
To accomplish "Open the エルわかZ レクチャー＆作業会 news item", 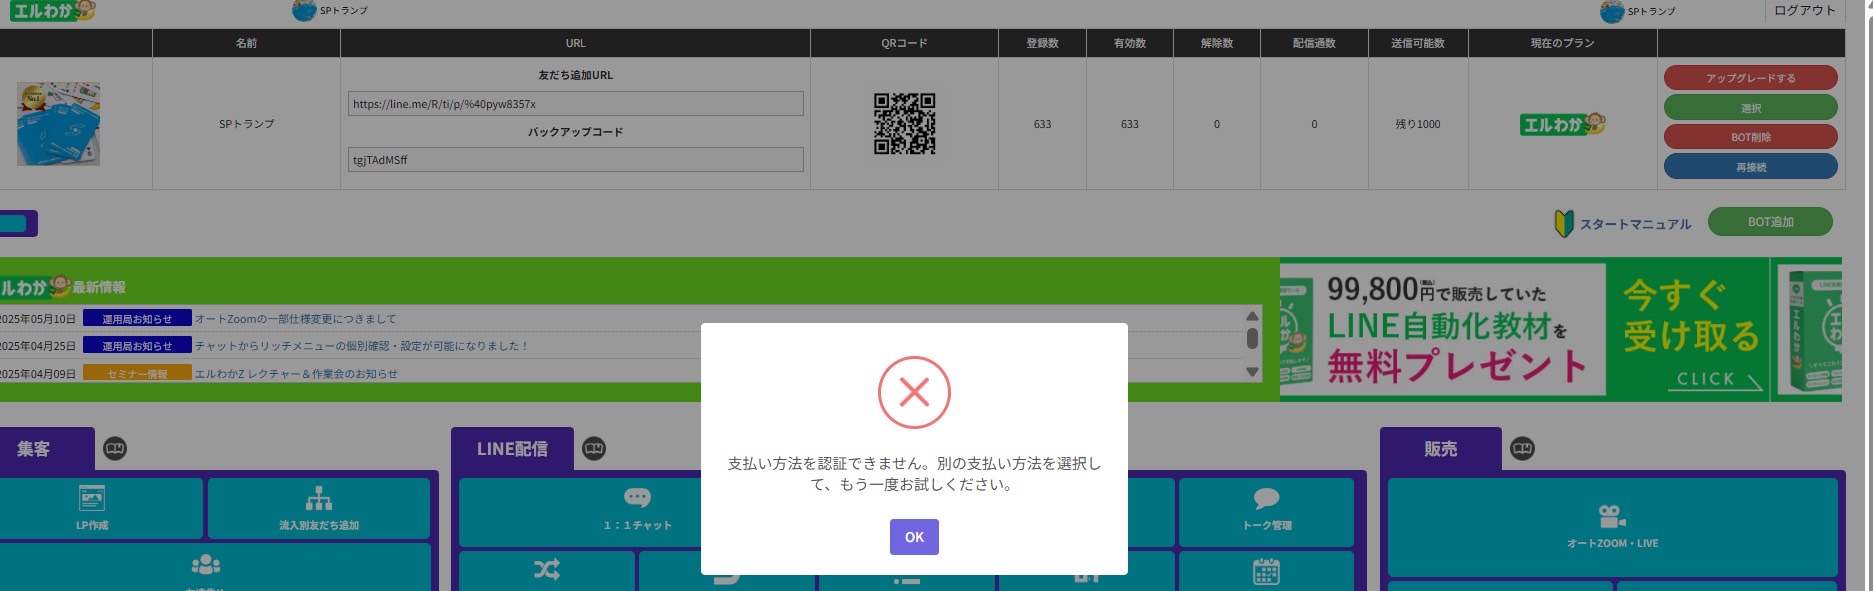I will click(296, 374).
